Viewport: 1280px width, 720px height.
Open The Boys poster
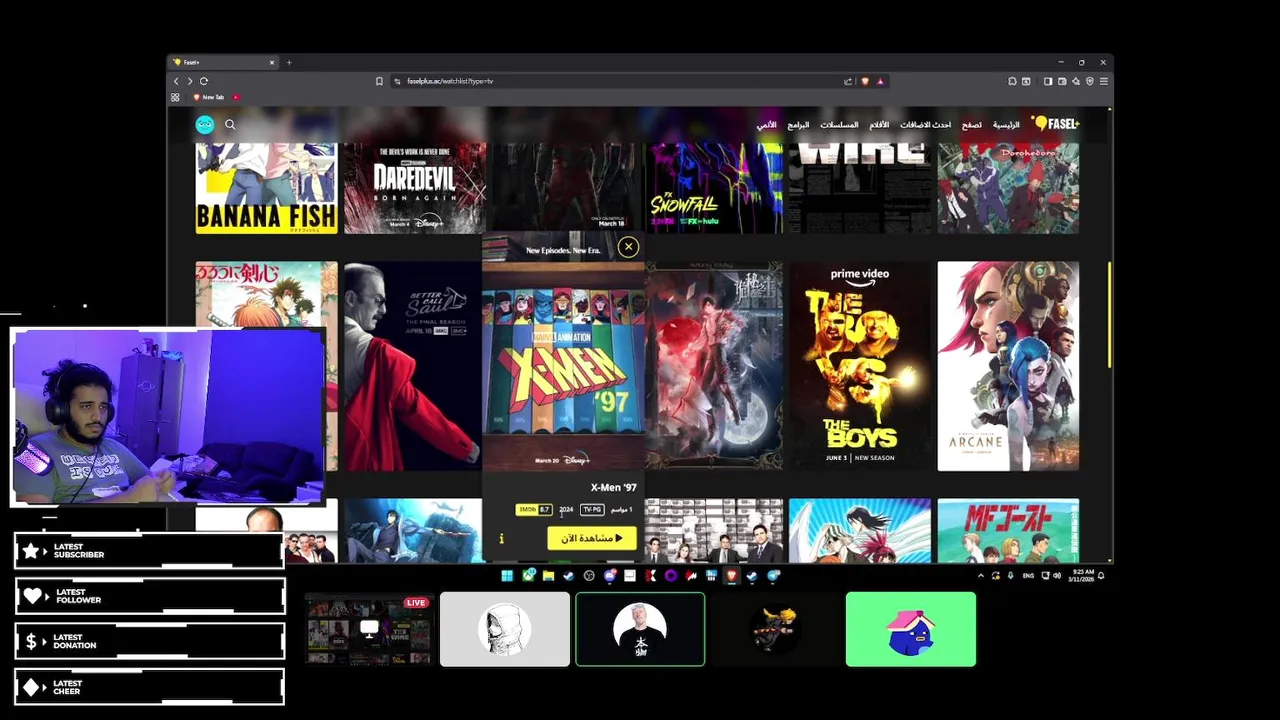[x=859, y=366]
